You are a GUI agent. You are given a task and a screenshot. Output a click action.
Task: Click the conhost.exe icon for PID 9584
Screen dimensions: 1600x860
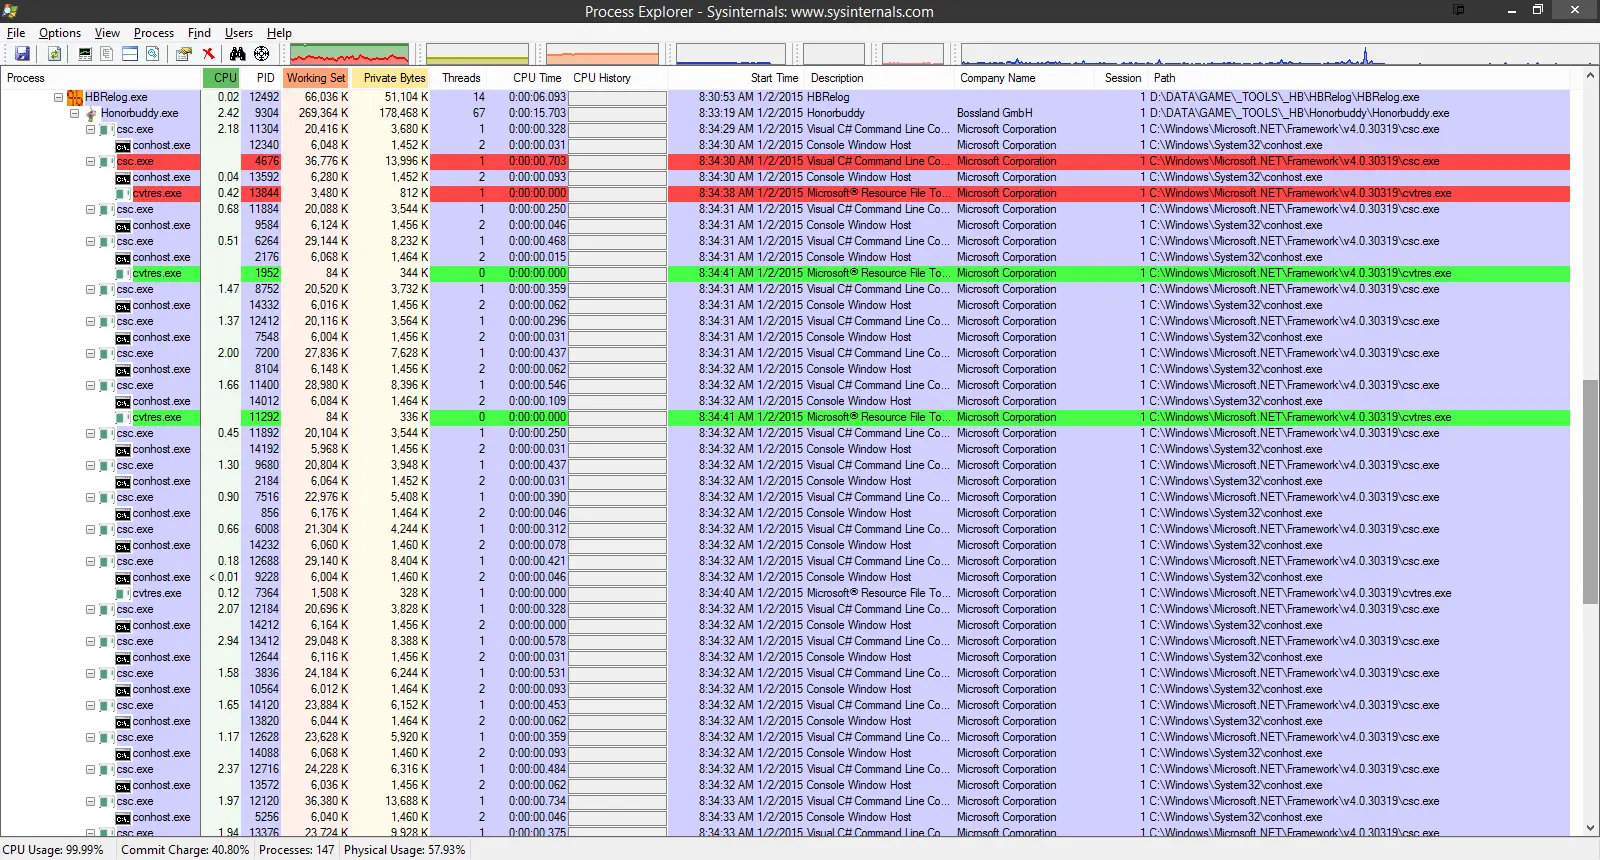coord(123,226)
